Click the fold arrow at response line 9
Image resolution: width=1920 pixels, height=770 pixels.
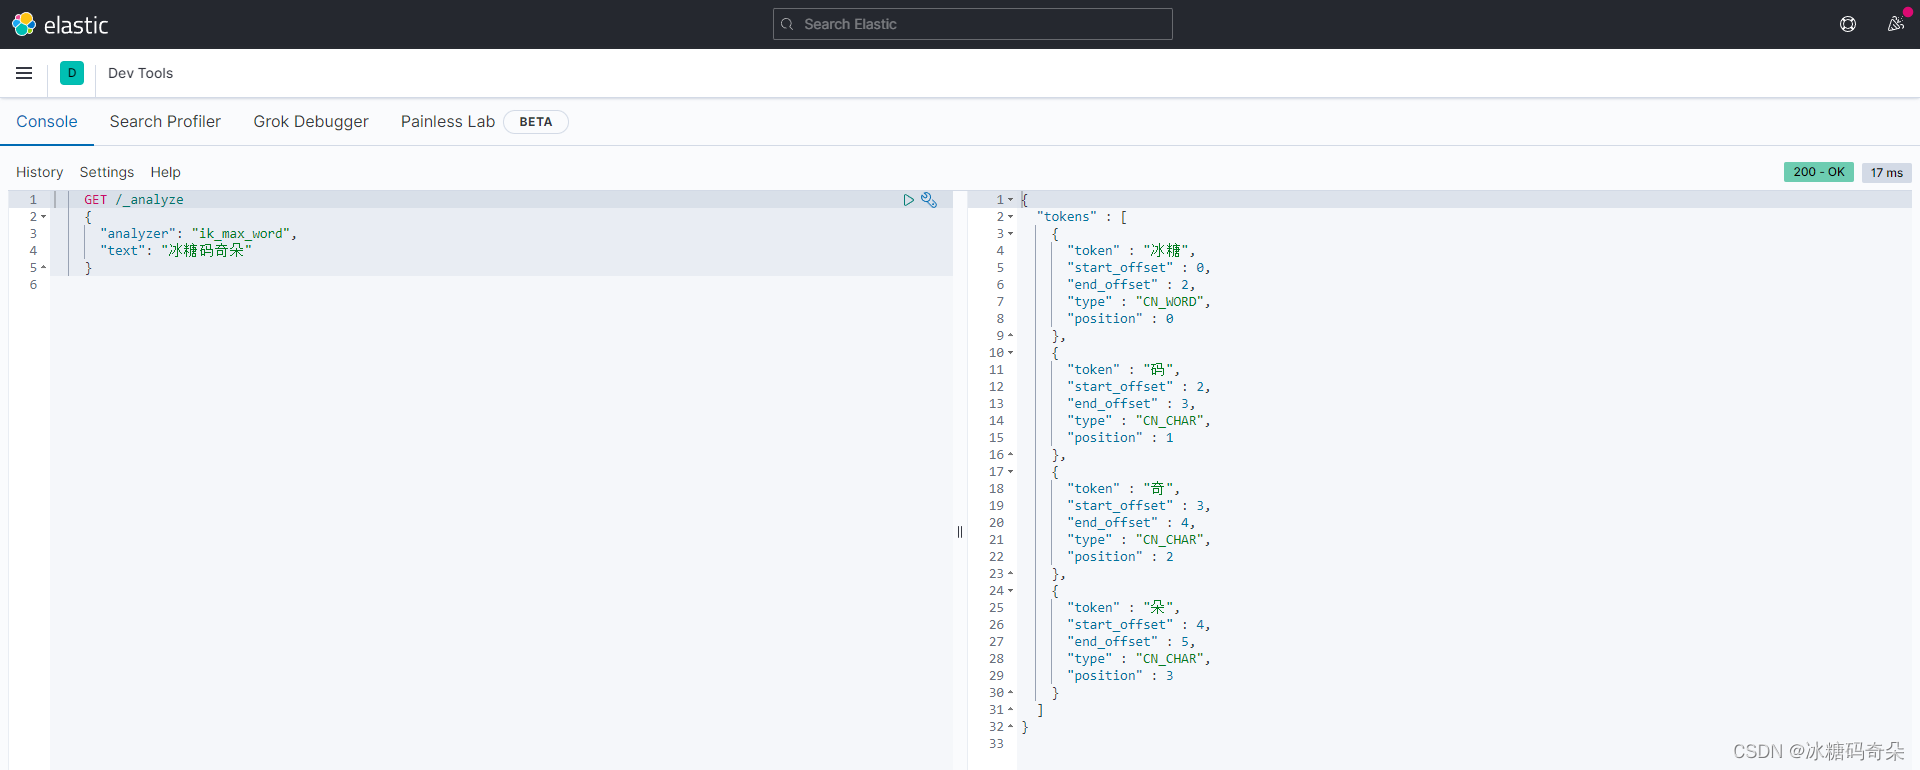point(1010,336)
